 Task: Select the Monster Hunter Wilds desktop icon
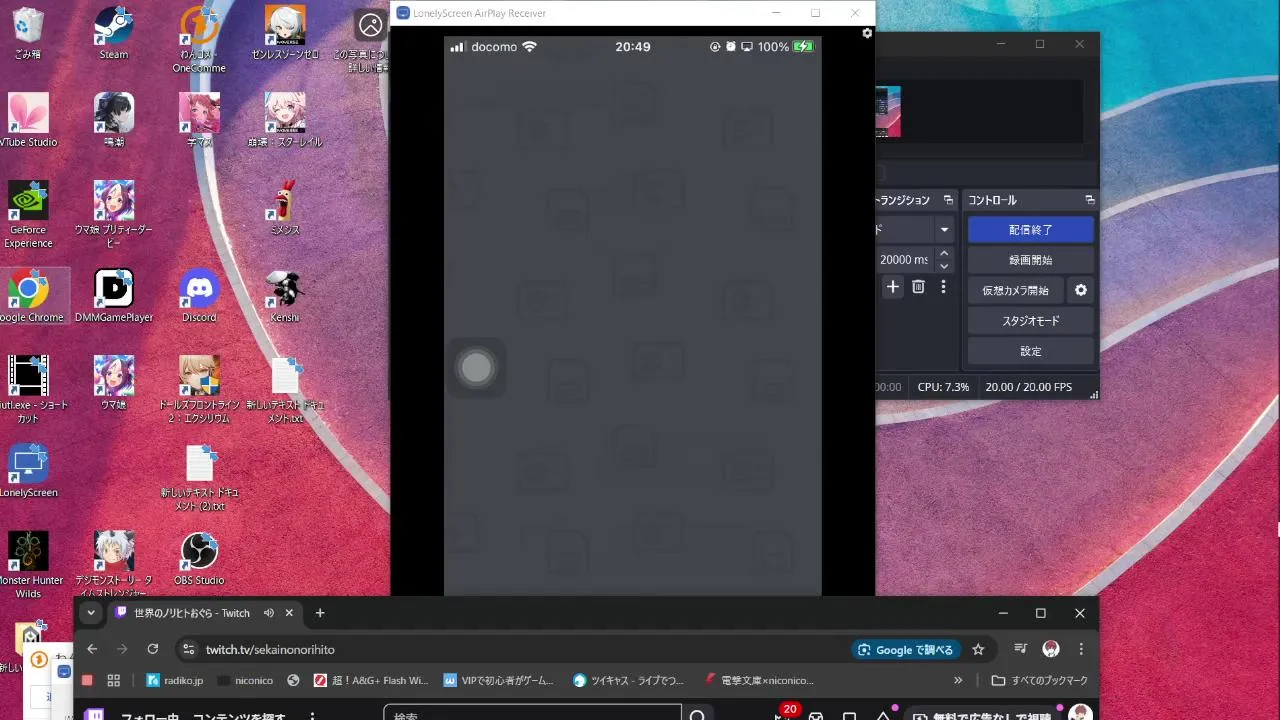tap(28, 565)
